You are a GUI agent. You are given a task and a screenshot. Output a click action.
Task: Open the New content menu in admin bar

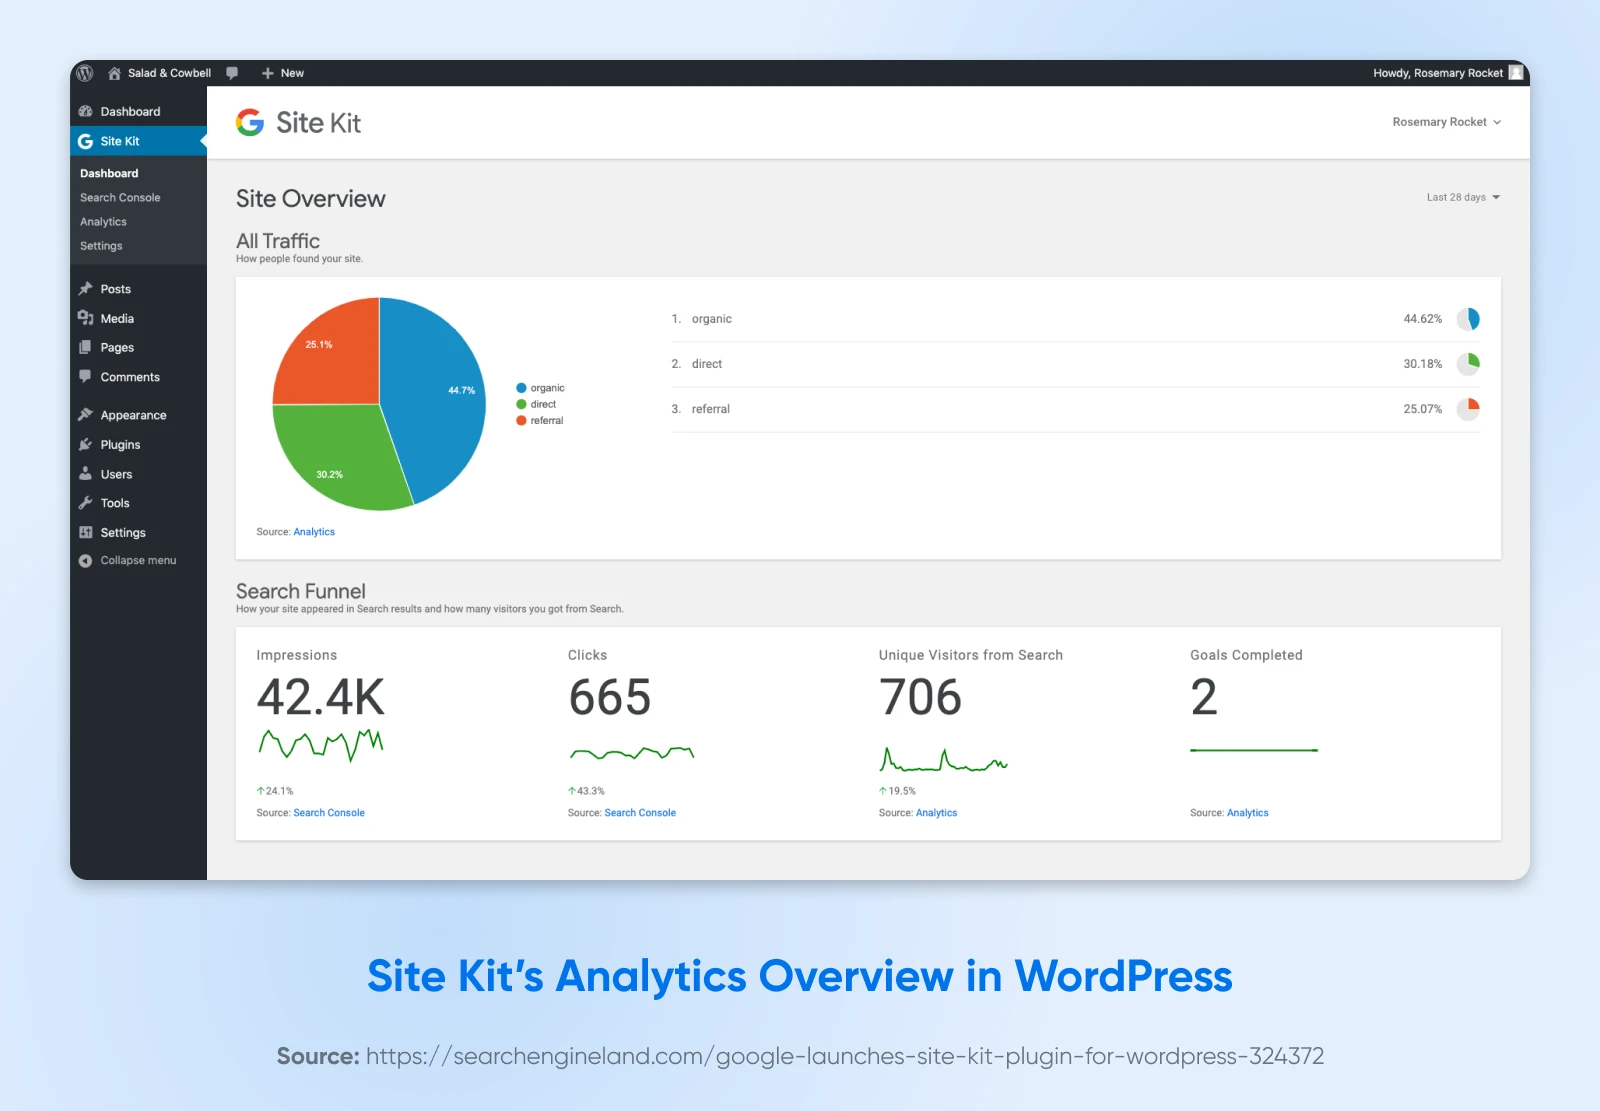click(283, 73)
